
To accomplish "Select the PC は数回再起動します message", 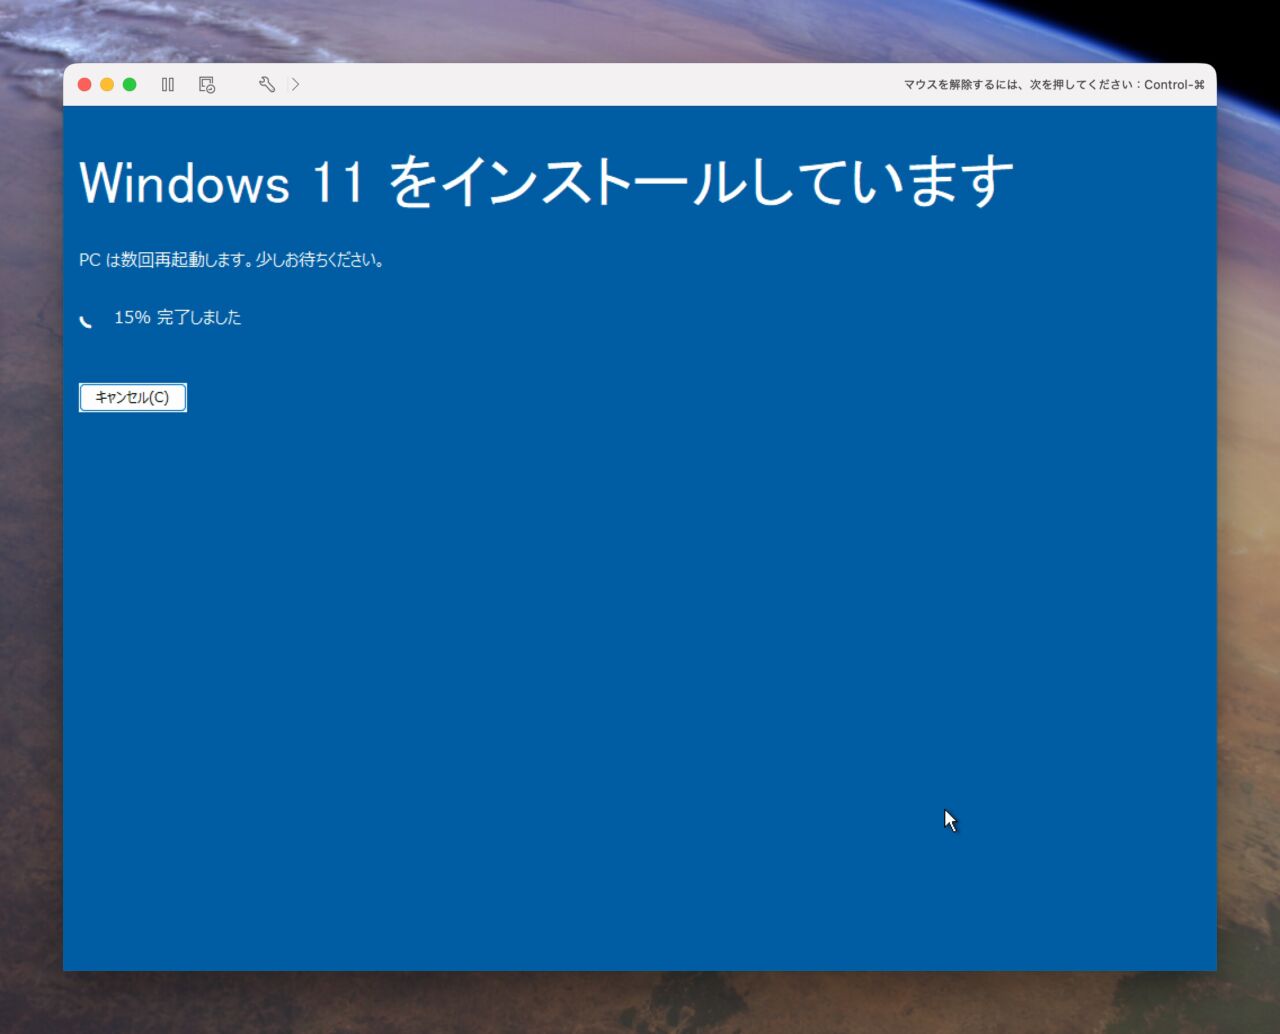I will tap(232, 260).
